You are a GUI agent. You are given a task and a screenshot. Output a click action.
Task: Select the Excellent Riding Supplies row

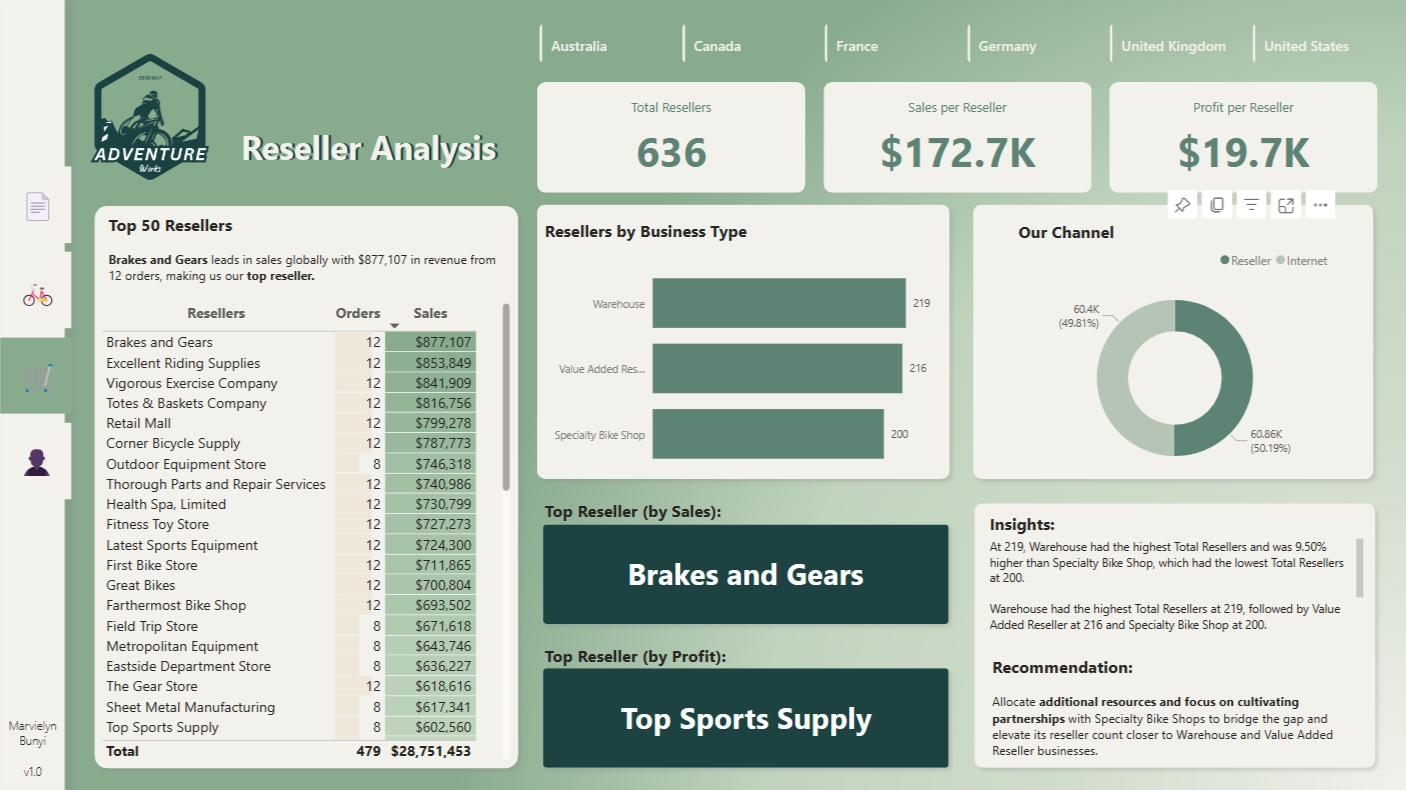click(290, 363)
